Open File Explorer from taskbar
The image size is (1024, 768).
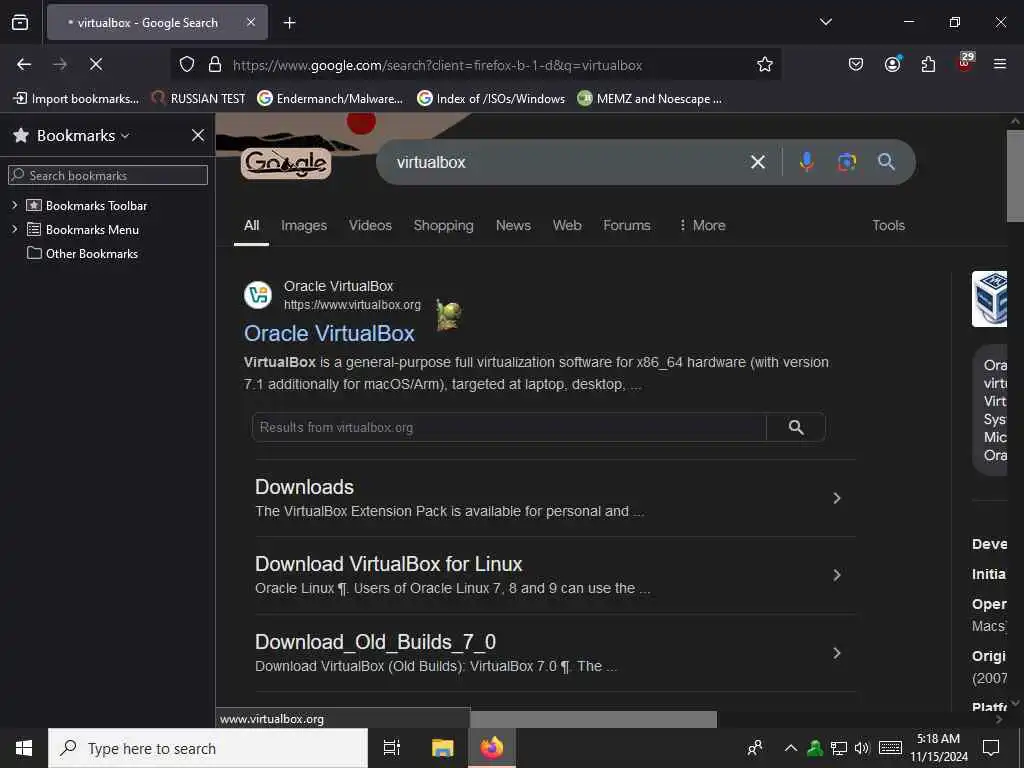pyautogui.click(x=442, y=748)
